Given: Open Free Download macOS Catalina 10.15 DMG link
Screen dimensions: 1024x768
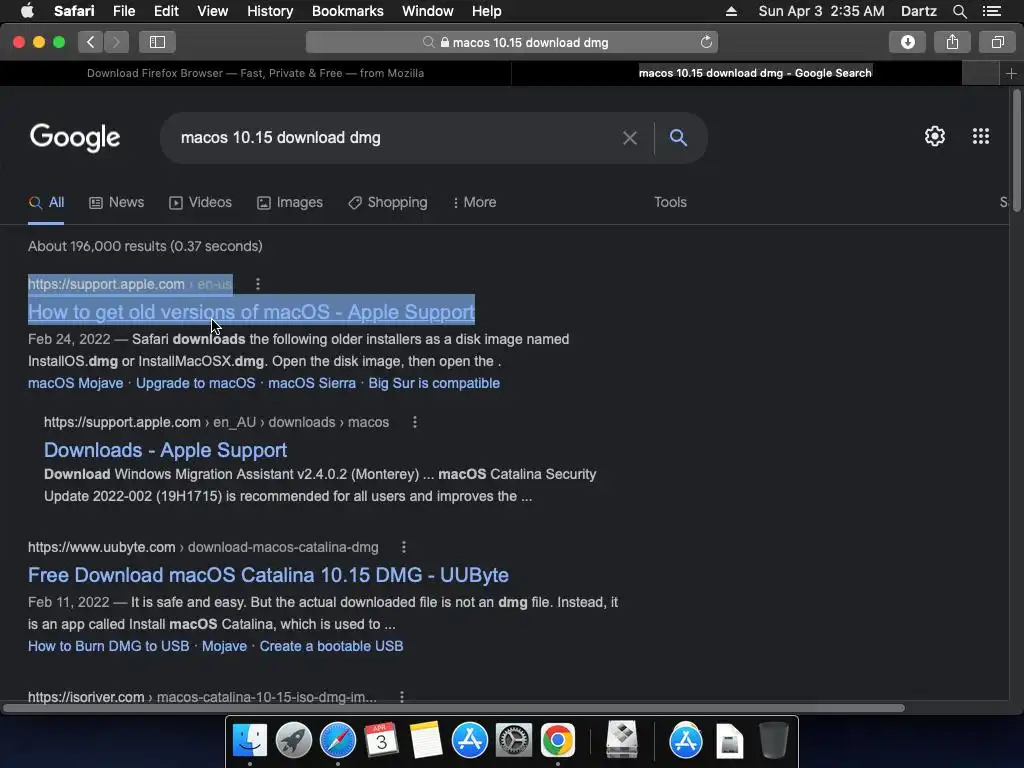Looking at the screenshot, I should pyautogui.click(x=268, y=575).
